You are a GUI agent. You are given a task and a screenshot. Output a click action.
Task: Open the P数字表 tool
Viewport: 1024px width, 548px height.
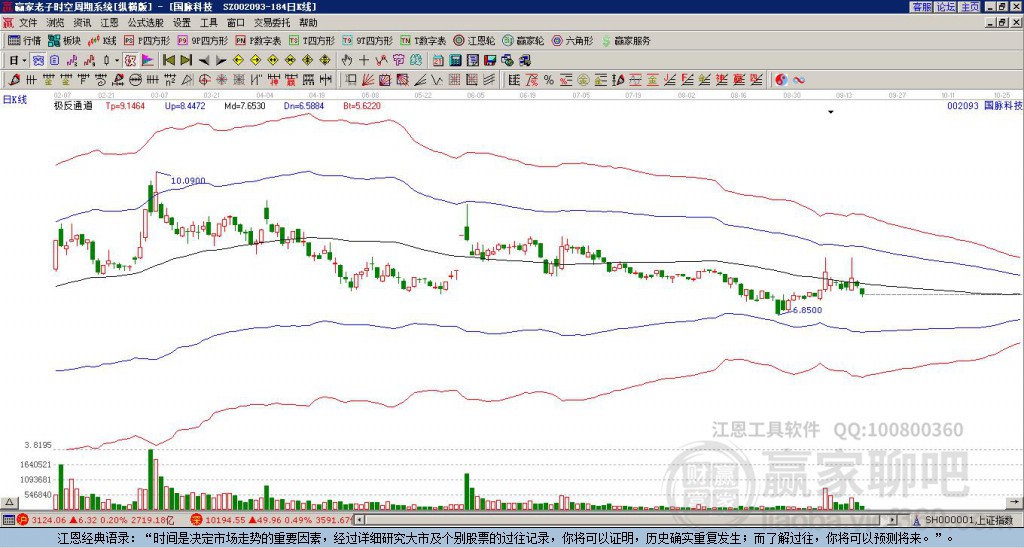(258, 40)
